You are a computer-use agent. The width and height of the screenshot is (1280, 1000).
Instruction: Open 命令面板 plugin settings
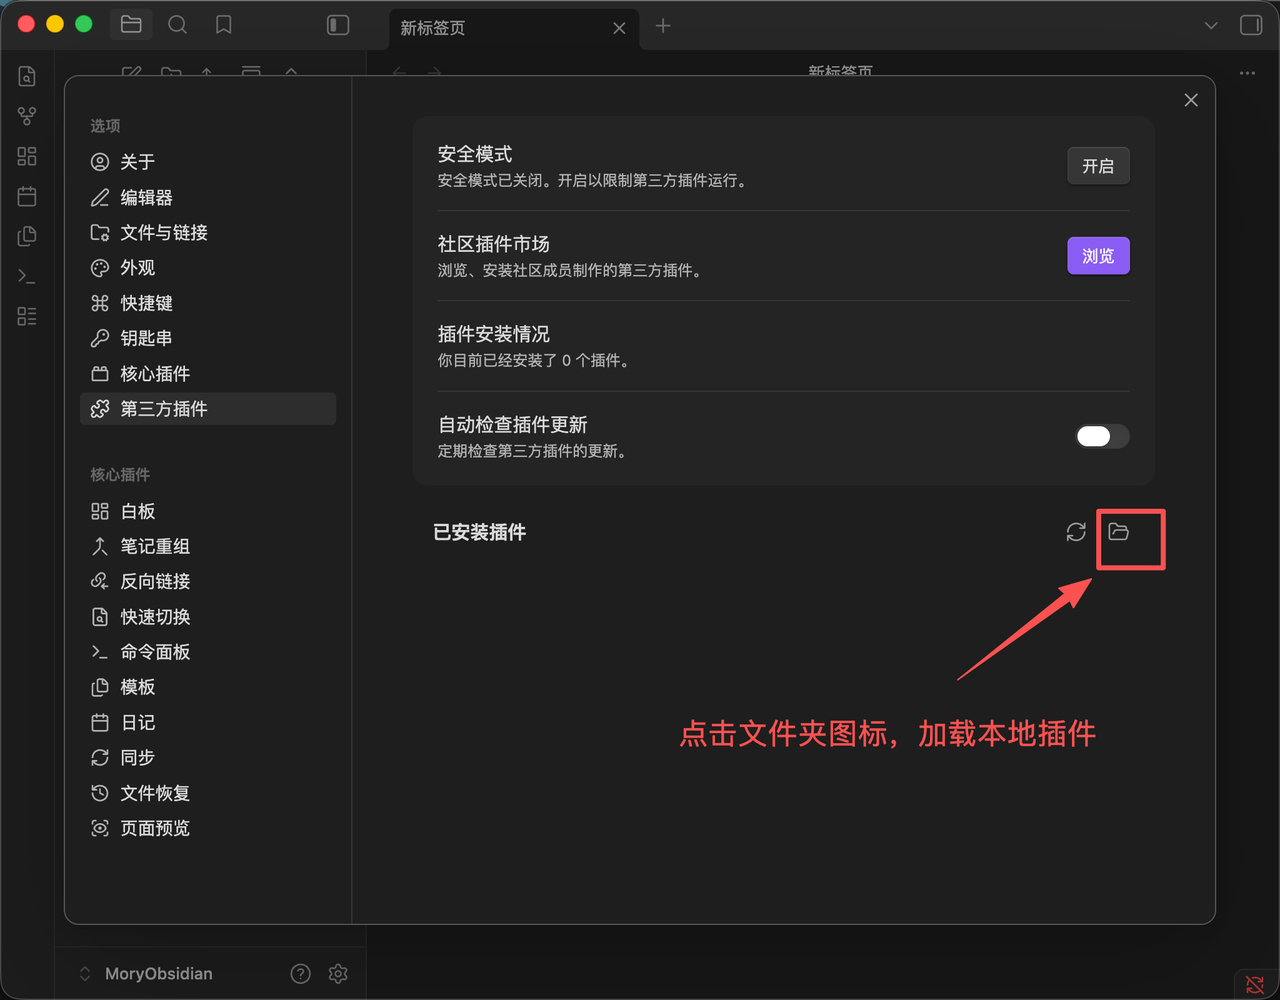tap(208, 652)
